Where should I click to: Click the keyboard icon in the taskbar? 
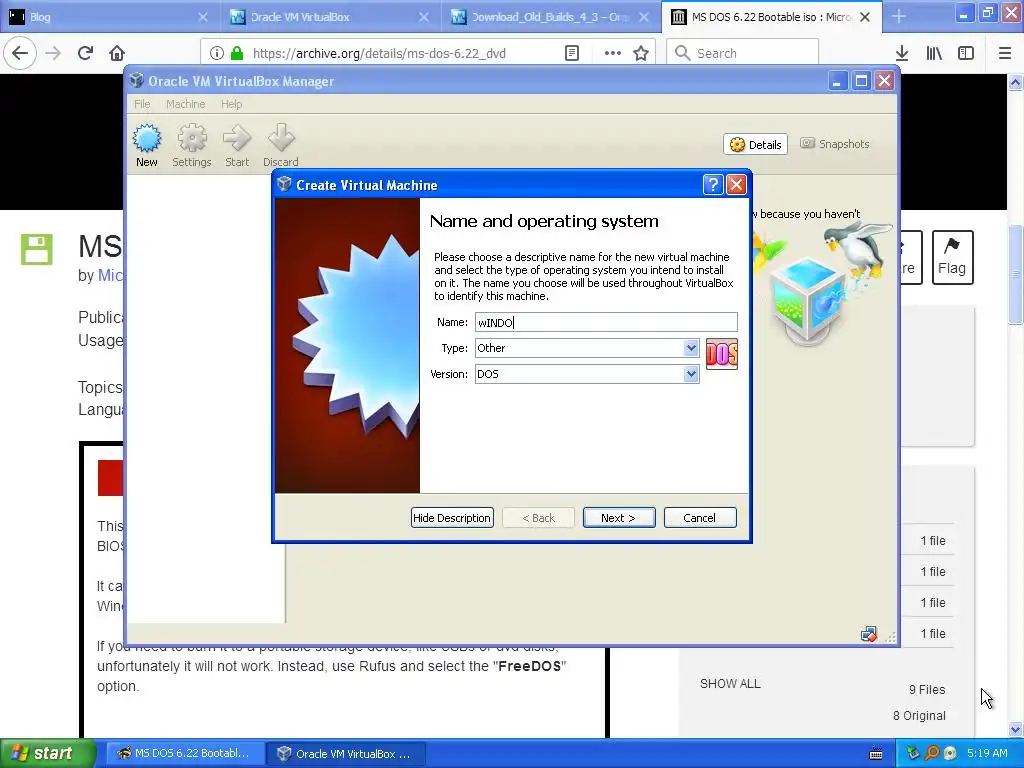coord(876,754)
